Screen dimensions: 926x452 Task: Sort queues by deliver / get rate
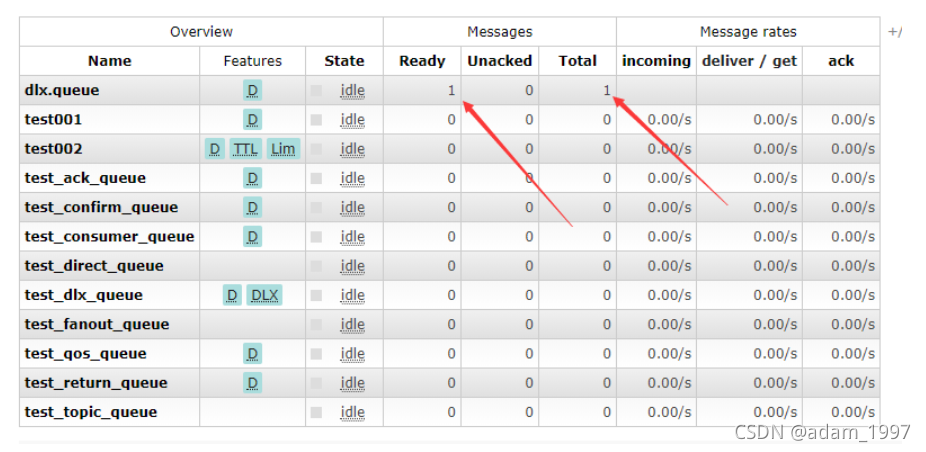pos(749,61)
